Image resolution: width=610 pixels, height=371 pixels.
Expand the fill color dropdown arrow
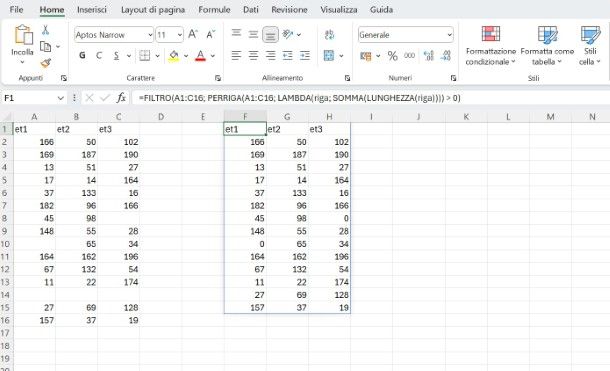point(186,56)
